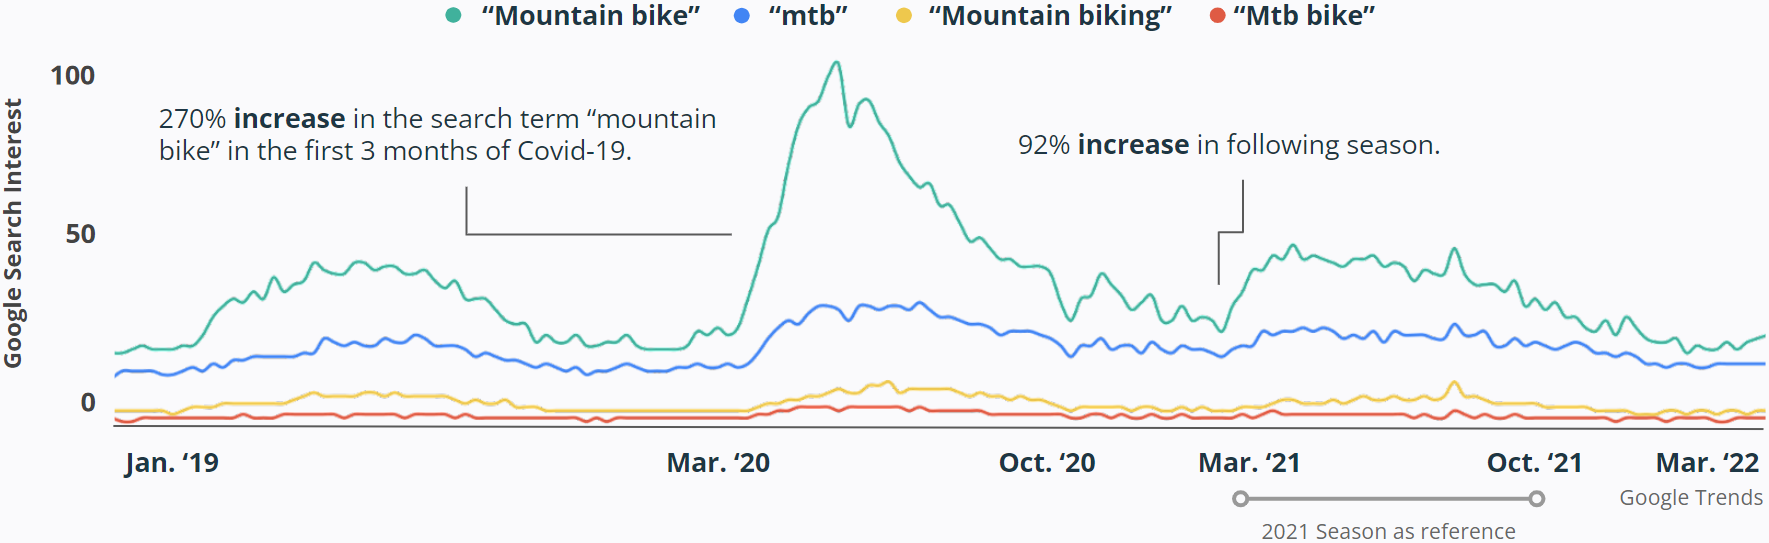Click the "2021 Season as reference" caption
The width and height of the screenshot is (1769, 543).
pyautogui.click(x=1388, y=531)
